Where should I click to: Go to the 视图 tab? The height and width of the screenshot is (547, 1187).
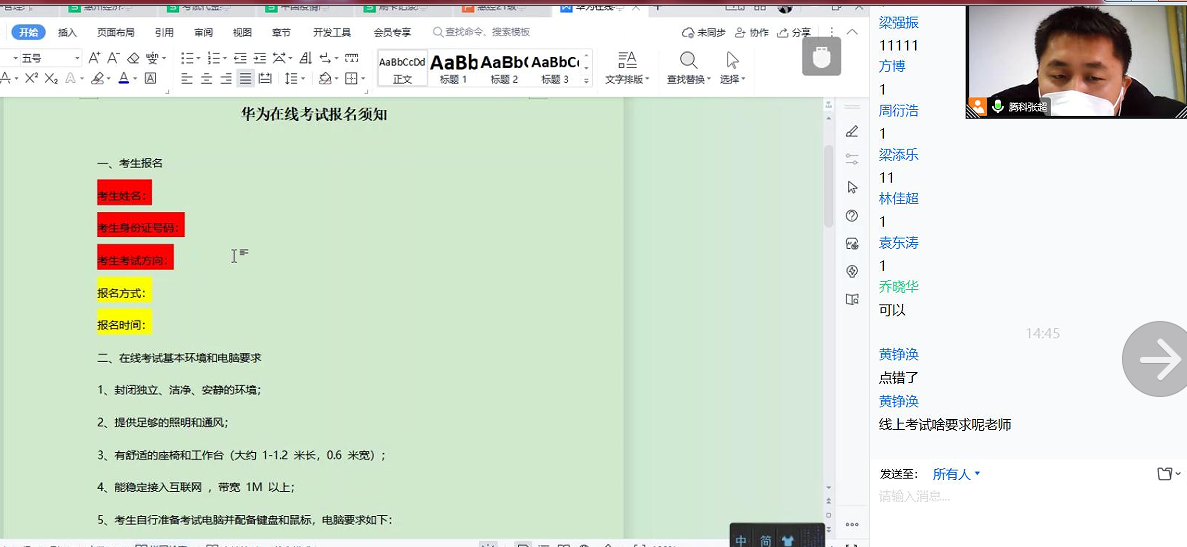pos(242,33)
